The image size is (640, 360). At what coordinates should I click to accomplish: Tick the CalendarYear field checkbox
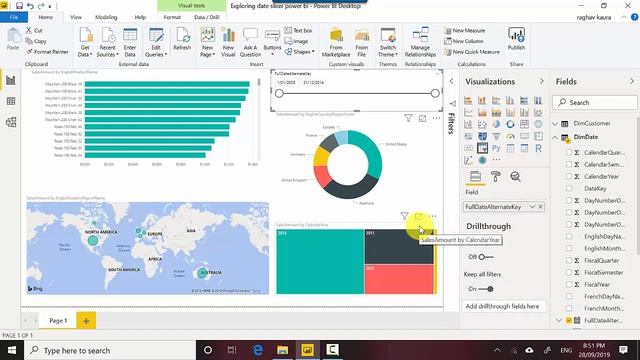(569, 176)
